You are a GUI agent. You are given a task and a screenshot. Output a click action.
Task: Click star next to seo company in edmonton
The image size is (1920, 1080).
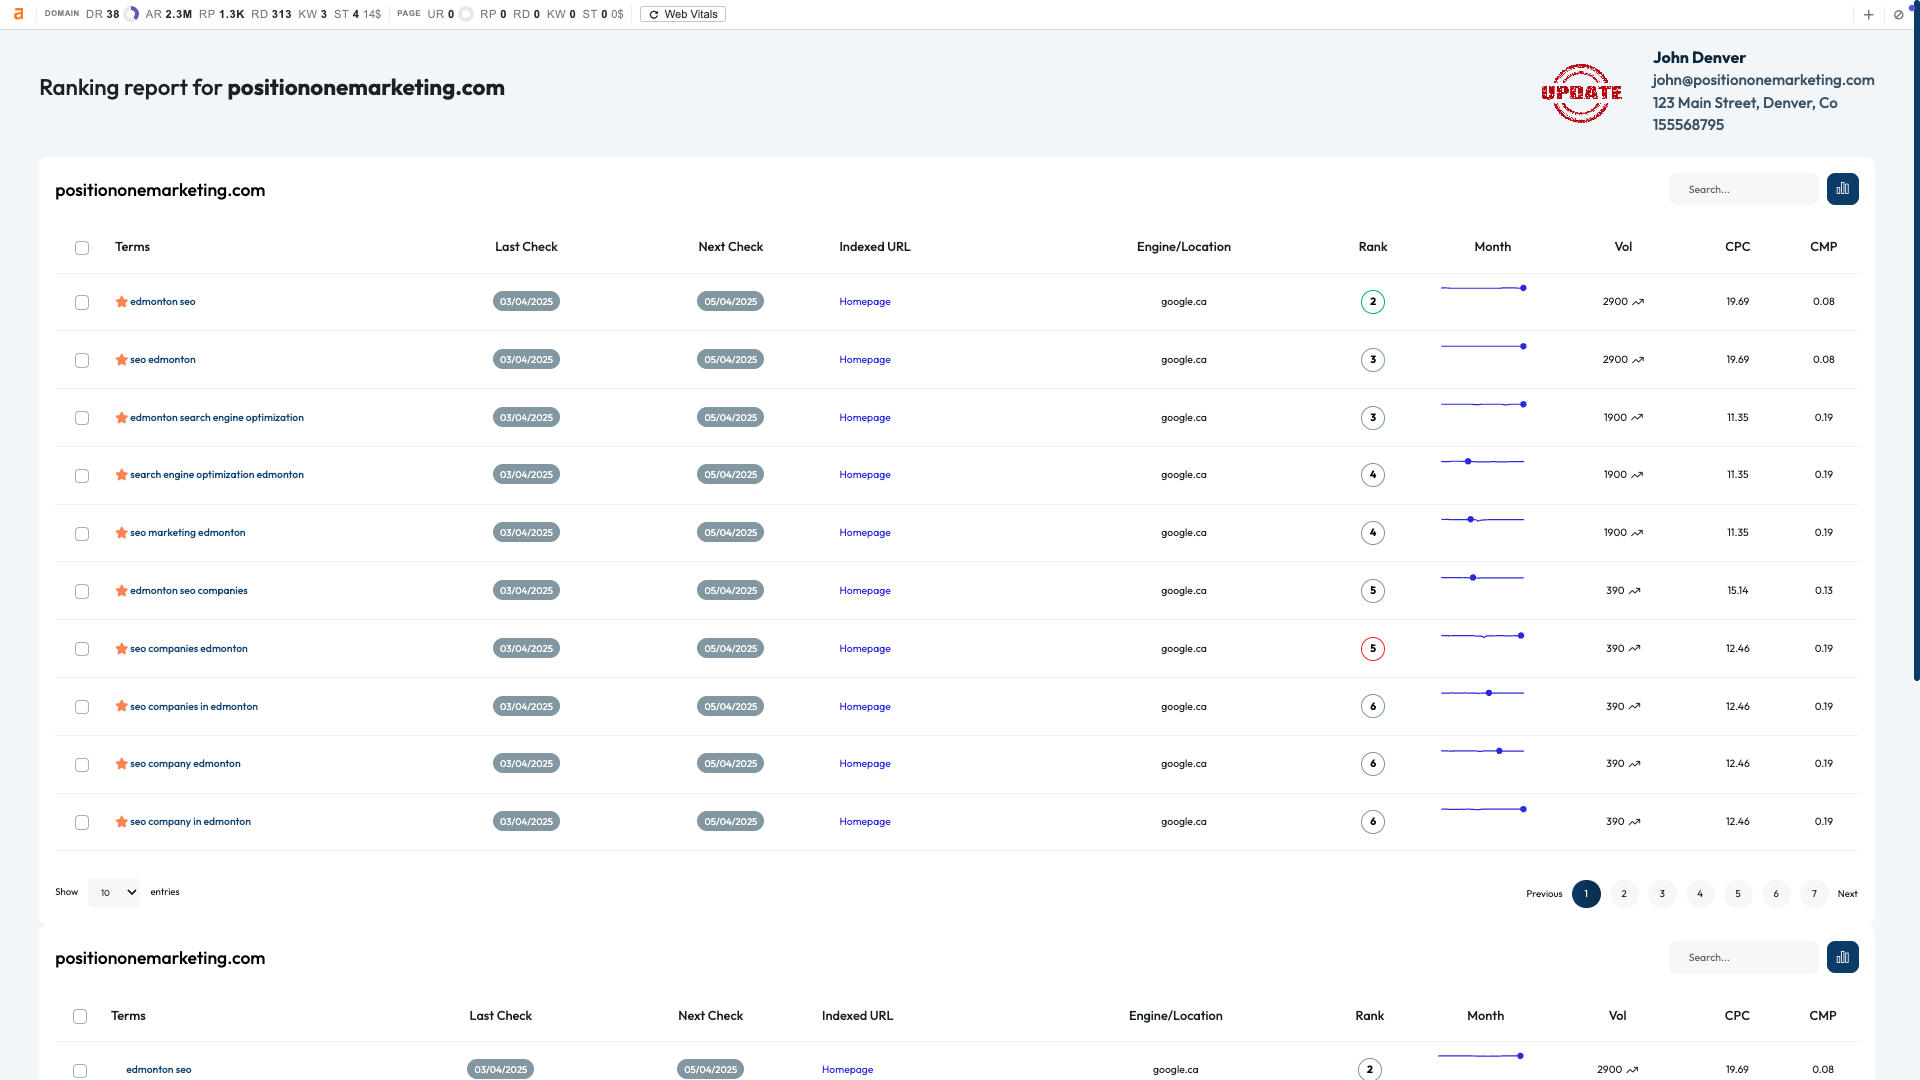(121, 822)
